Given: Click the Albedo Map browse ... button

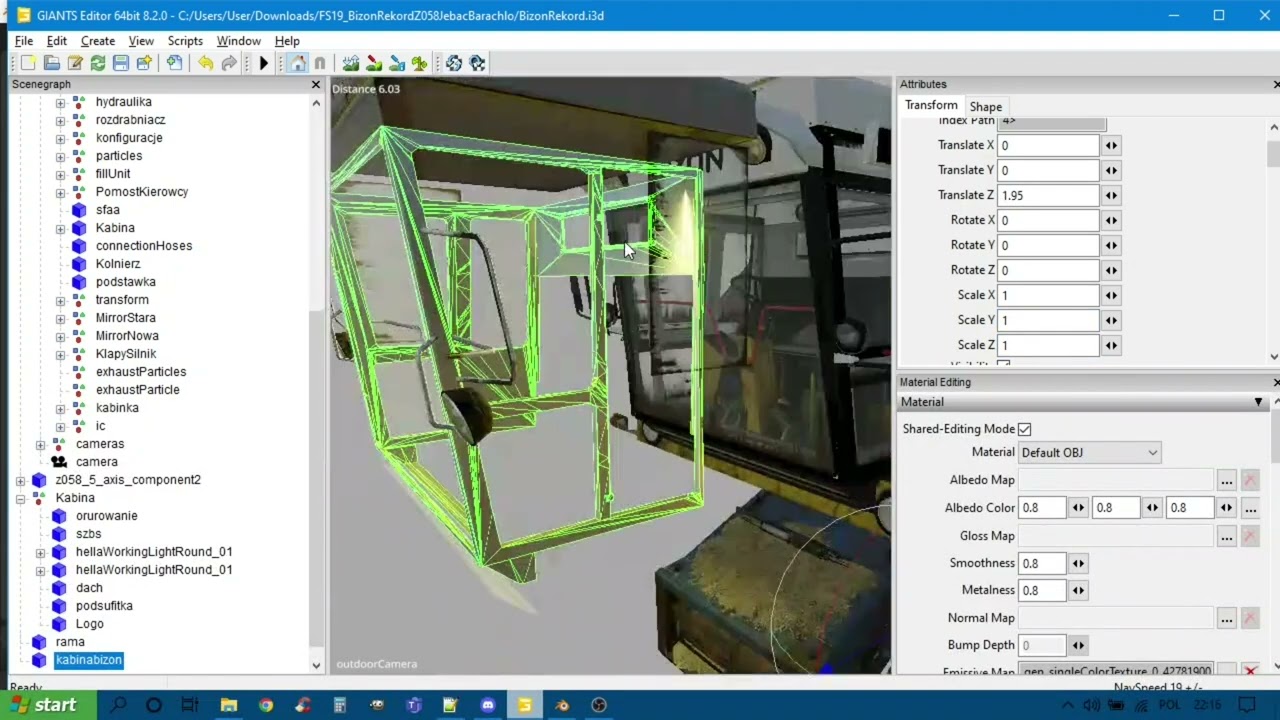Looking at the screenshot, I should (1226, 480).
